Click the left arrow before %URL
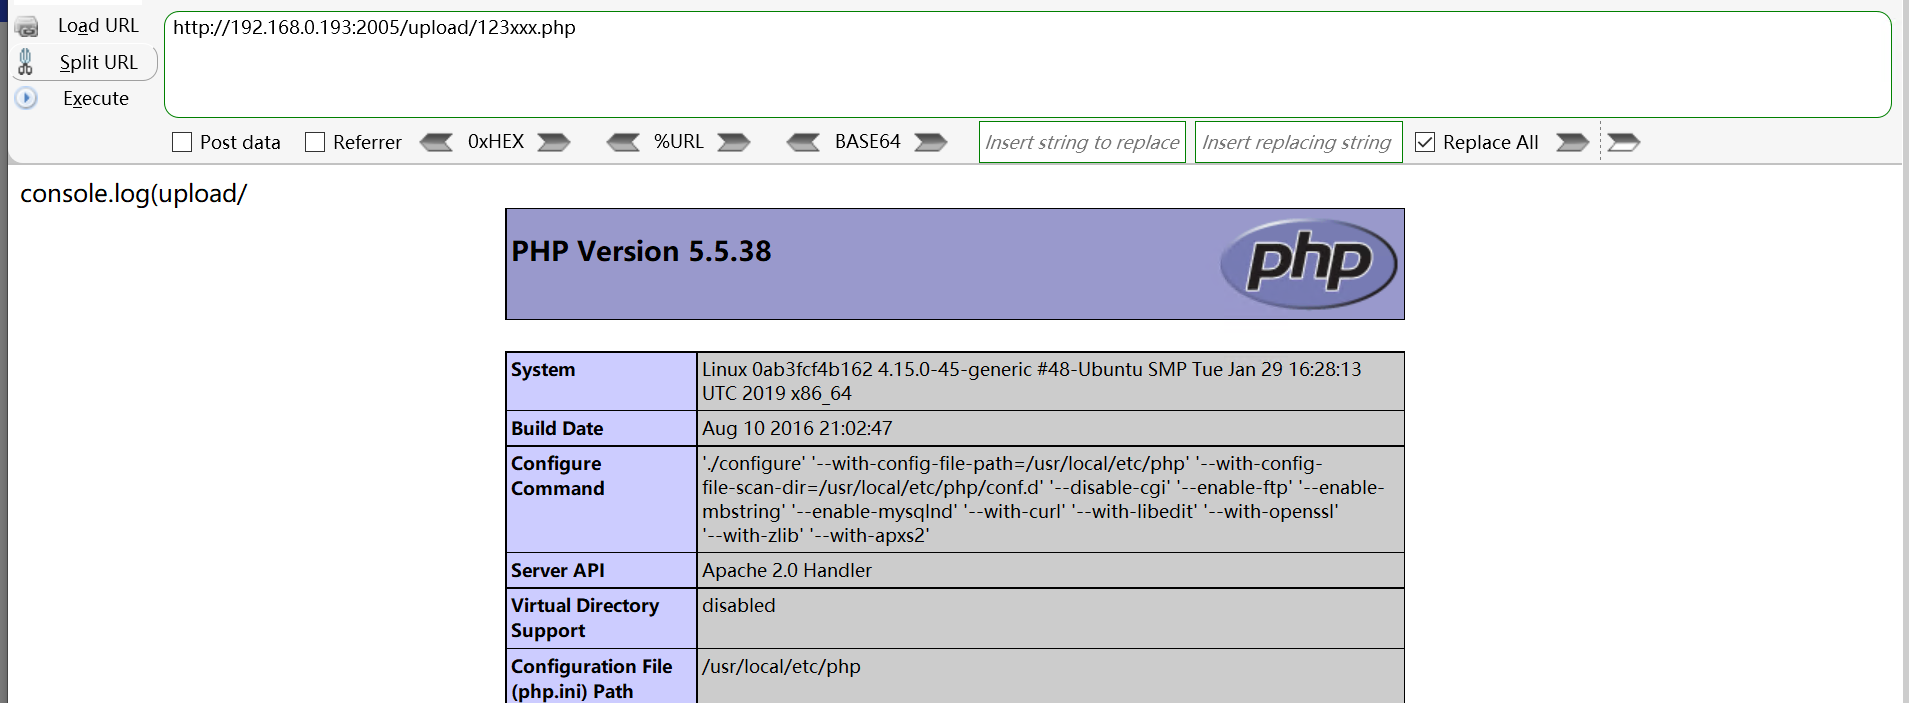 pyautogui.click(x=623, y=142)
